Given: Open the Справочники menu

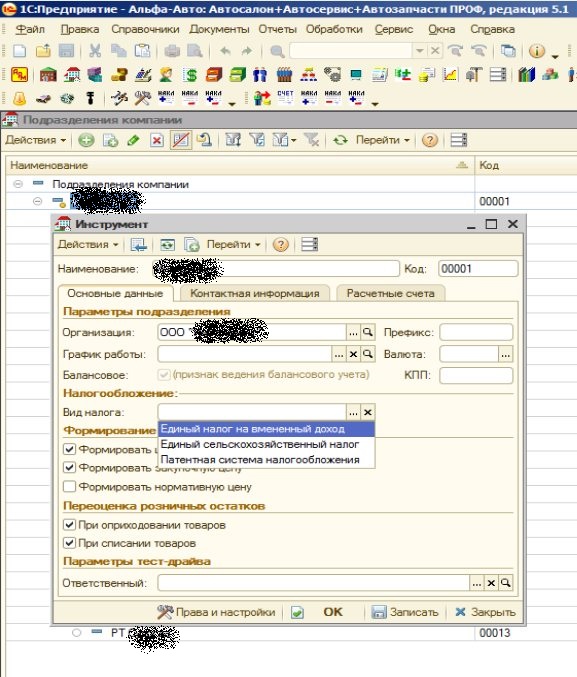Looking at the screenshot, I should 146,29.
